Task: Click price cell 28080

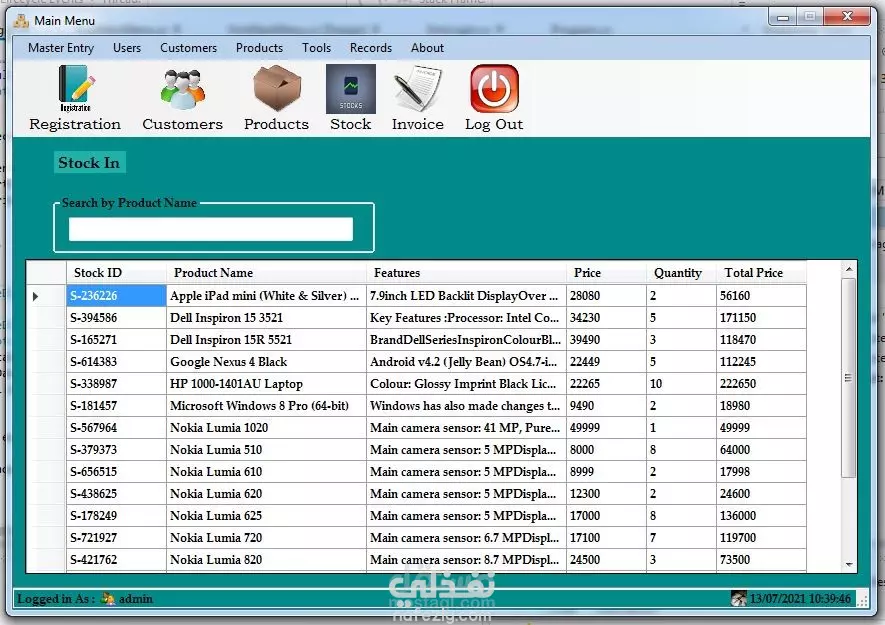Action: point(606,296)
